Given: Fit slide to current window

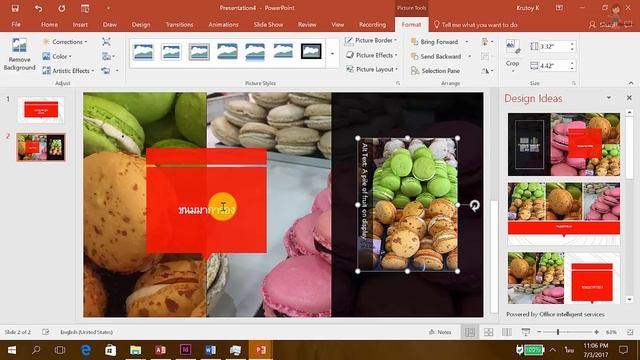Looking at the screenshot, I should point(630,332).
